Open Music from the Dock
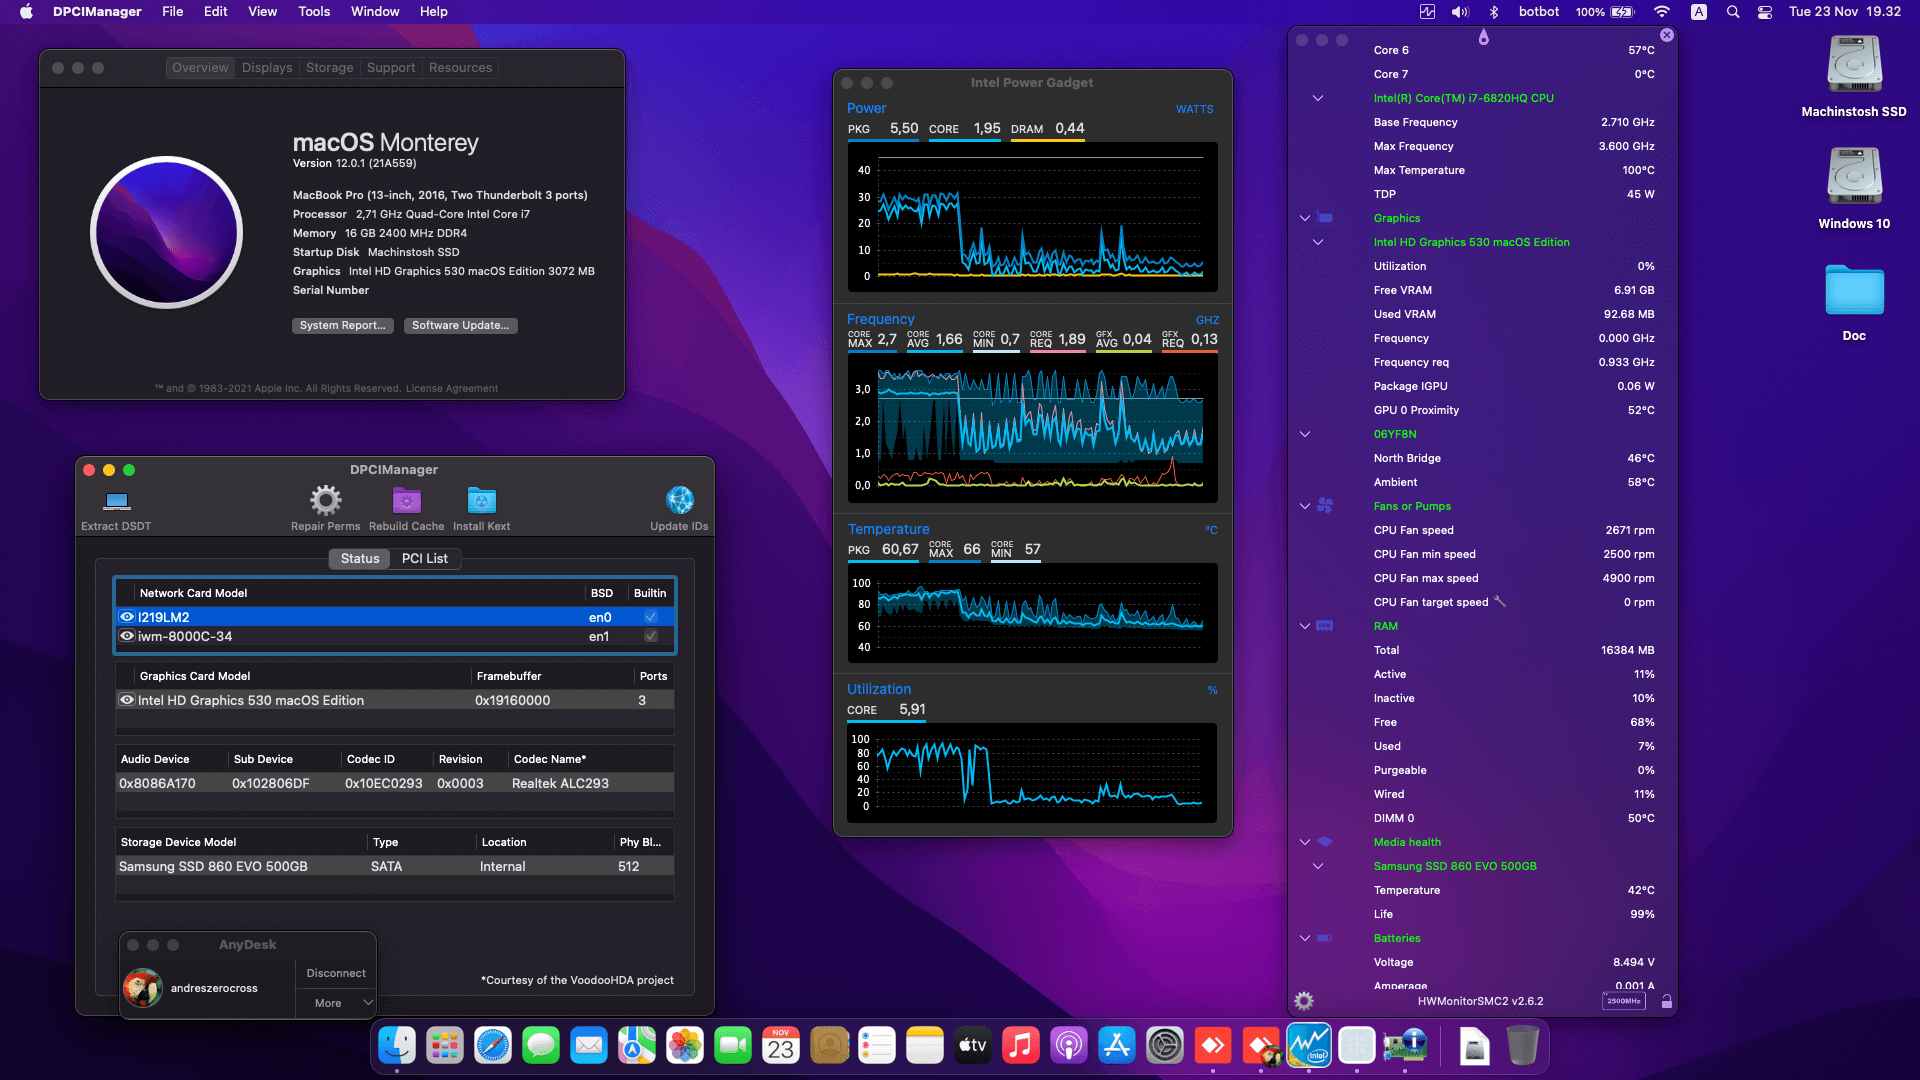This screenshot has height=1080, width=1920. click(1021, 1046)
